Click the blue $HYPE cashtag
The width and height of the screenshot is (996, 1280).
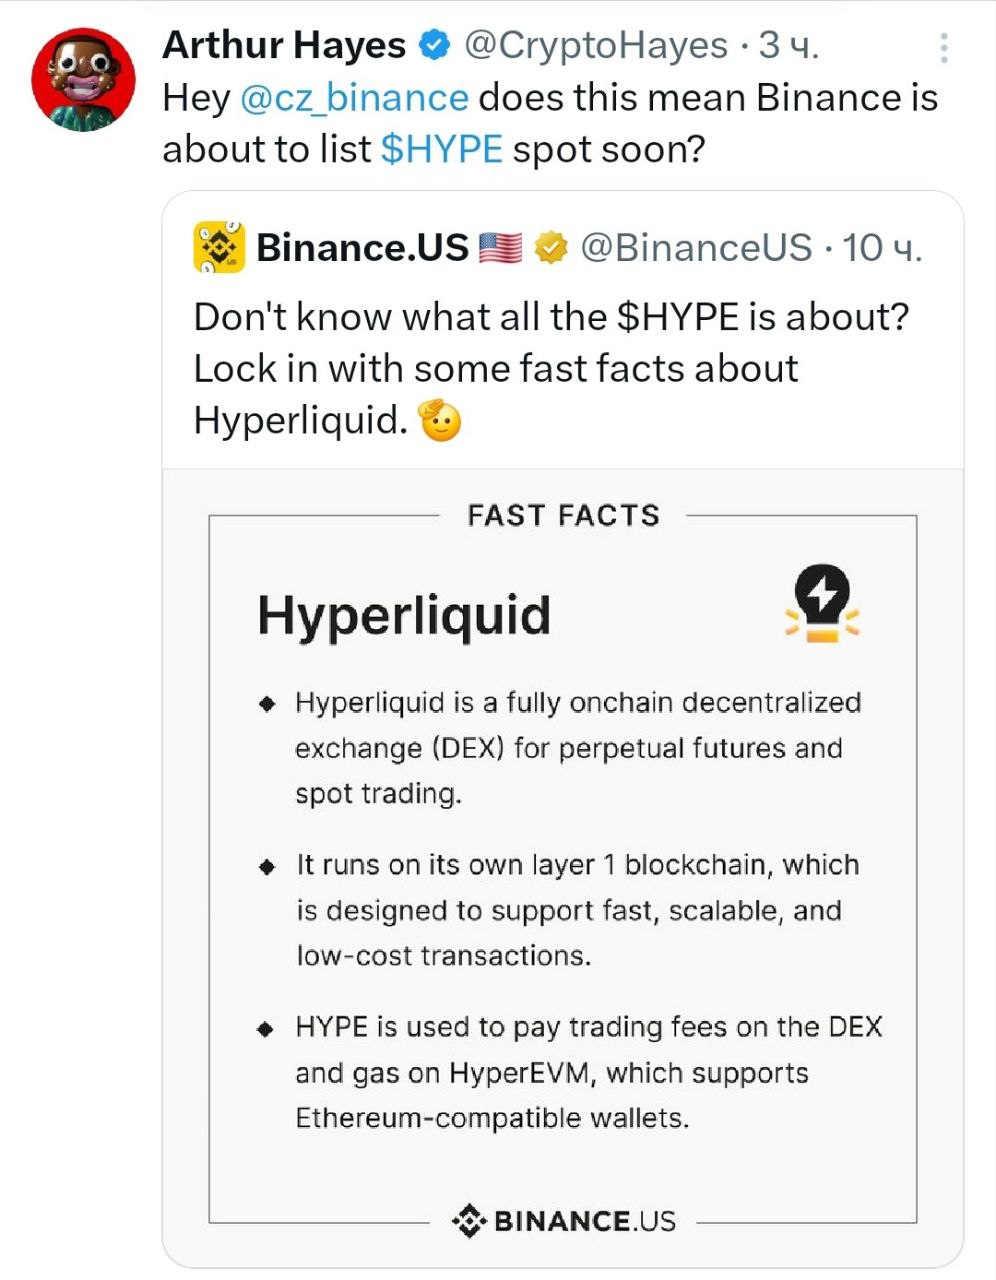[441, 149]
